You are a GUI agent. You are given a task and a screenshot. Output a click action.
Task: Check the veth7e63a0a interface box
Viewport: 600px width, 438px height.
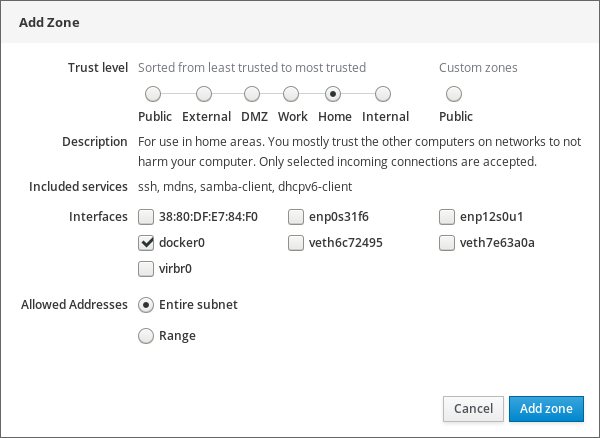[447, 242]
